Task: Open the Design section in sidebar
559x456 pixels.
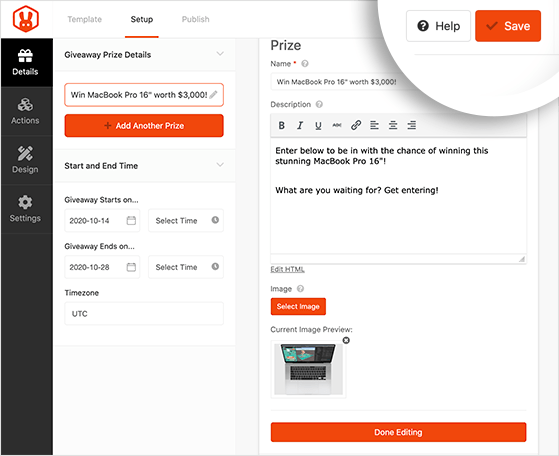Action: click(x=26, y=160)
